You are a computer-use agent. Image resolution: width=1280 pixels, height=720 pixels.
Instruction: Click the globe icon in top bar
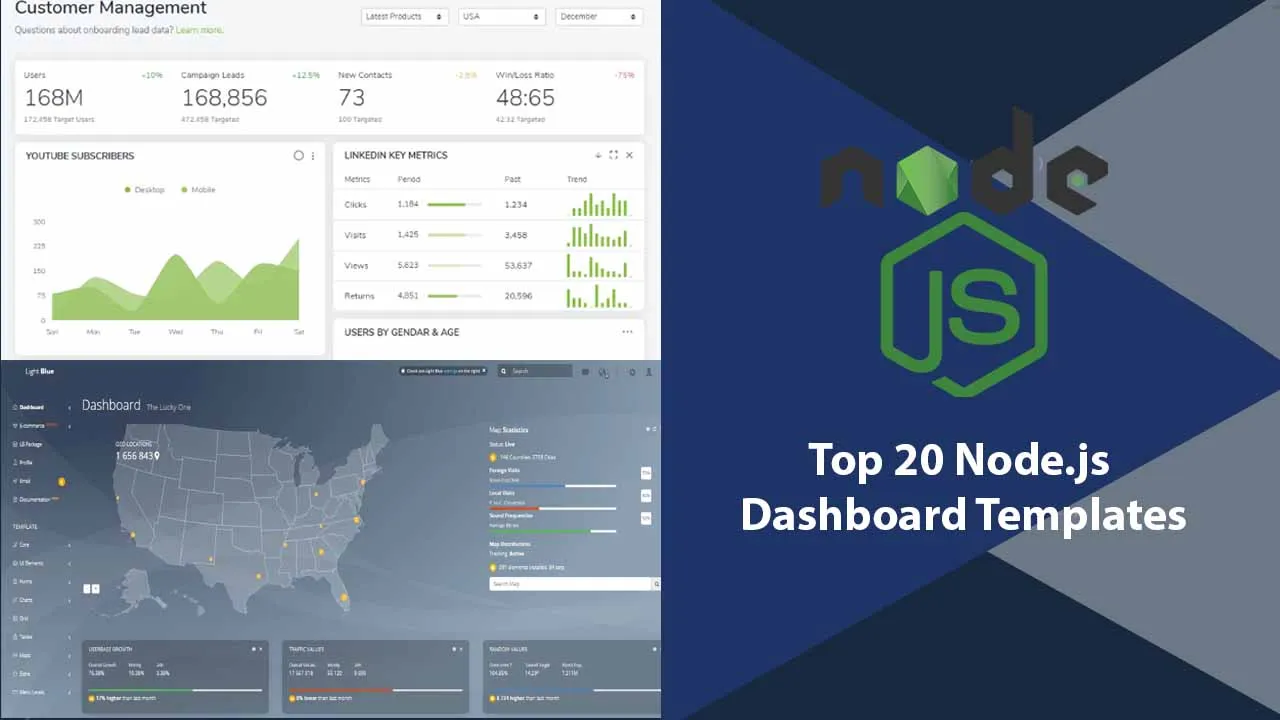click(x=603, y=372)
